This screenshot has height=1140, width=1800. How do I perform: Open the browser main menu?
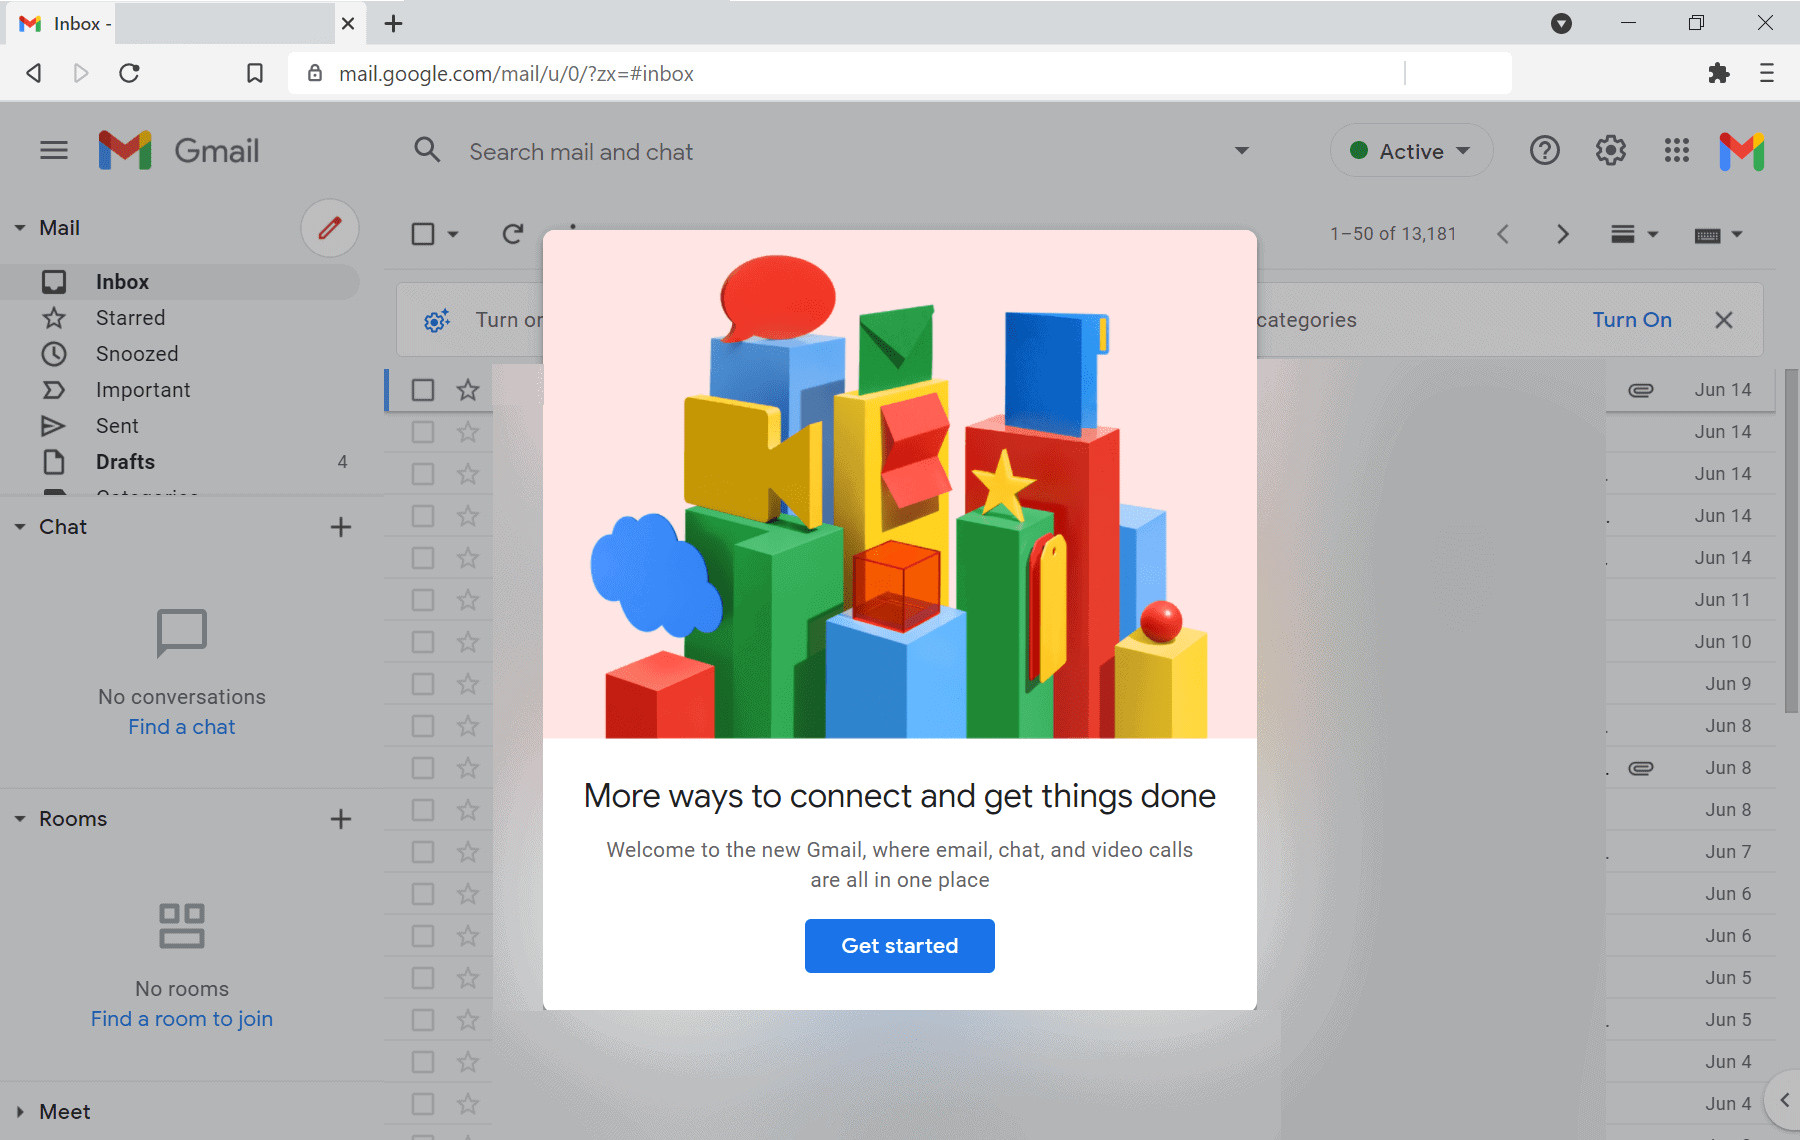[1767, 73]
